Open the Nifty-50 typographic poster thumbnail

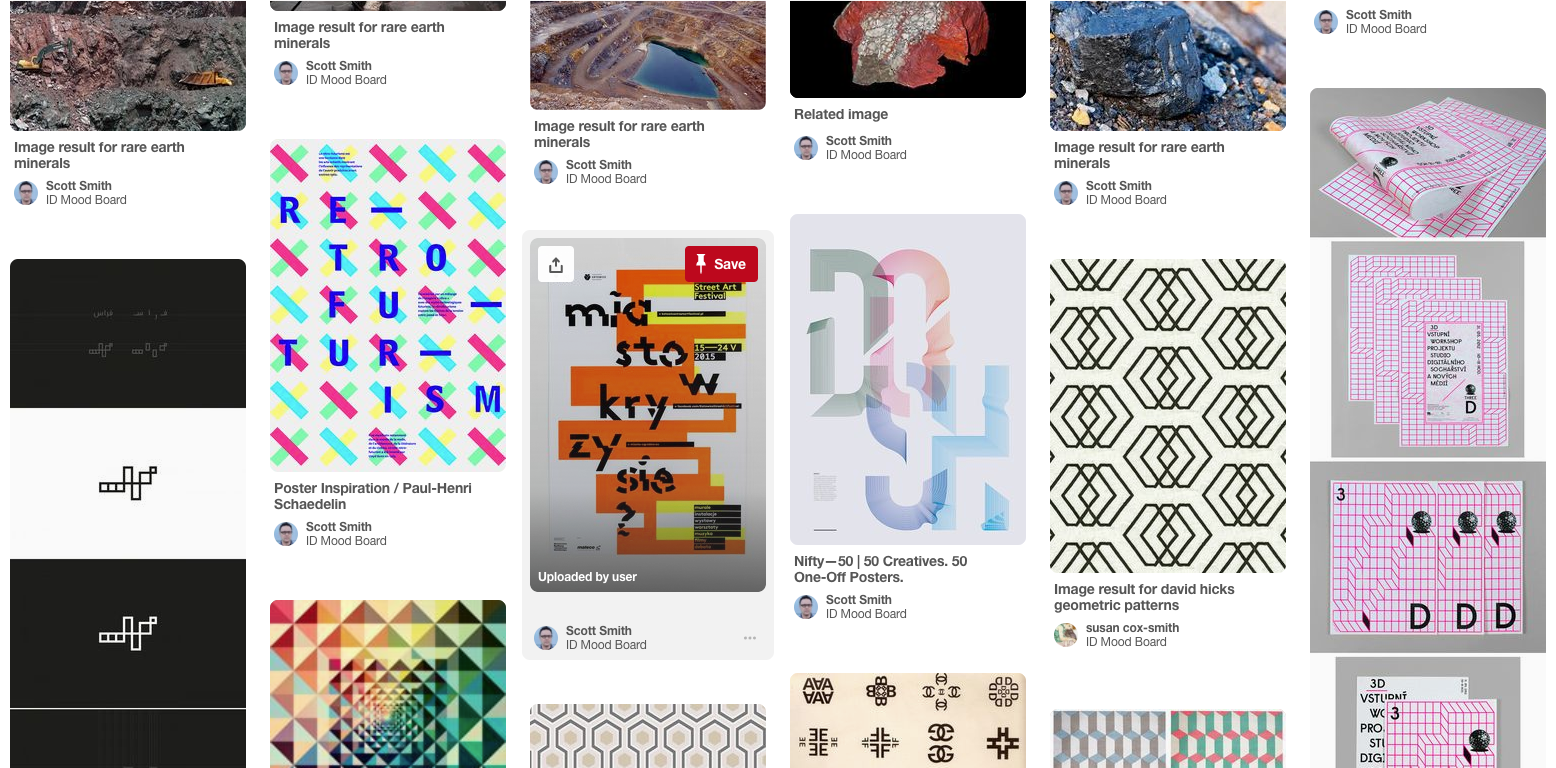(908, 380)
